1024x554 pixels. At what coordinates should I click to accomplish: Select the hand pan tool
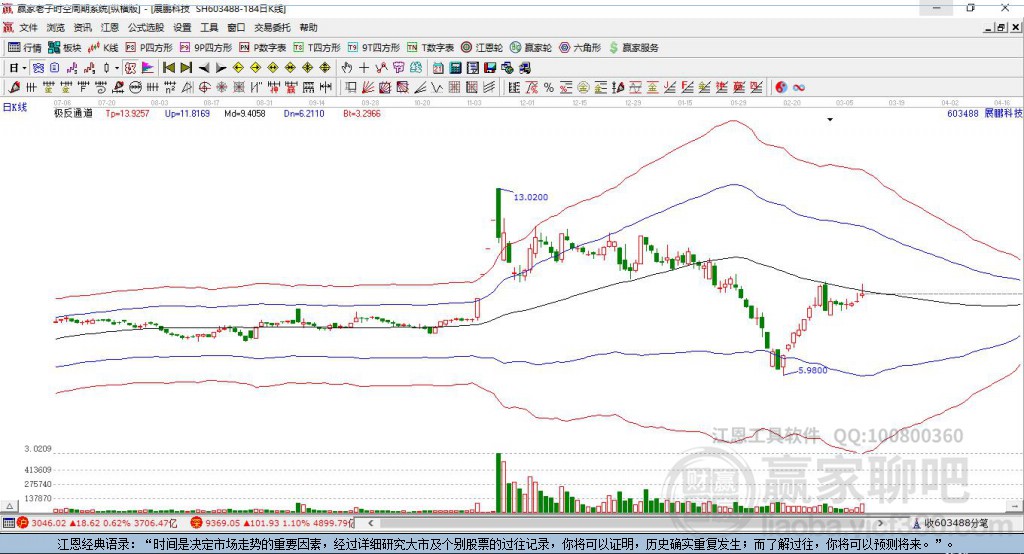pyautogui.click(x=347, y=68)
